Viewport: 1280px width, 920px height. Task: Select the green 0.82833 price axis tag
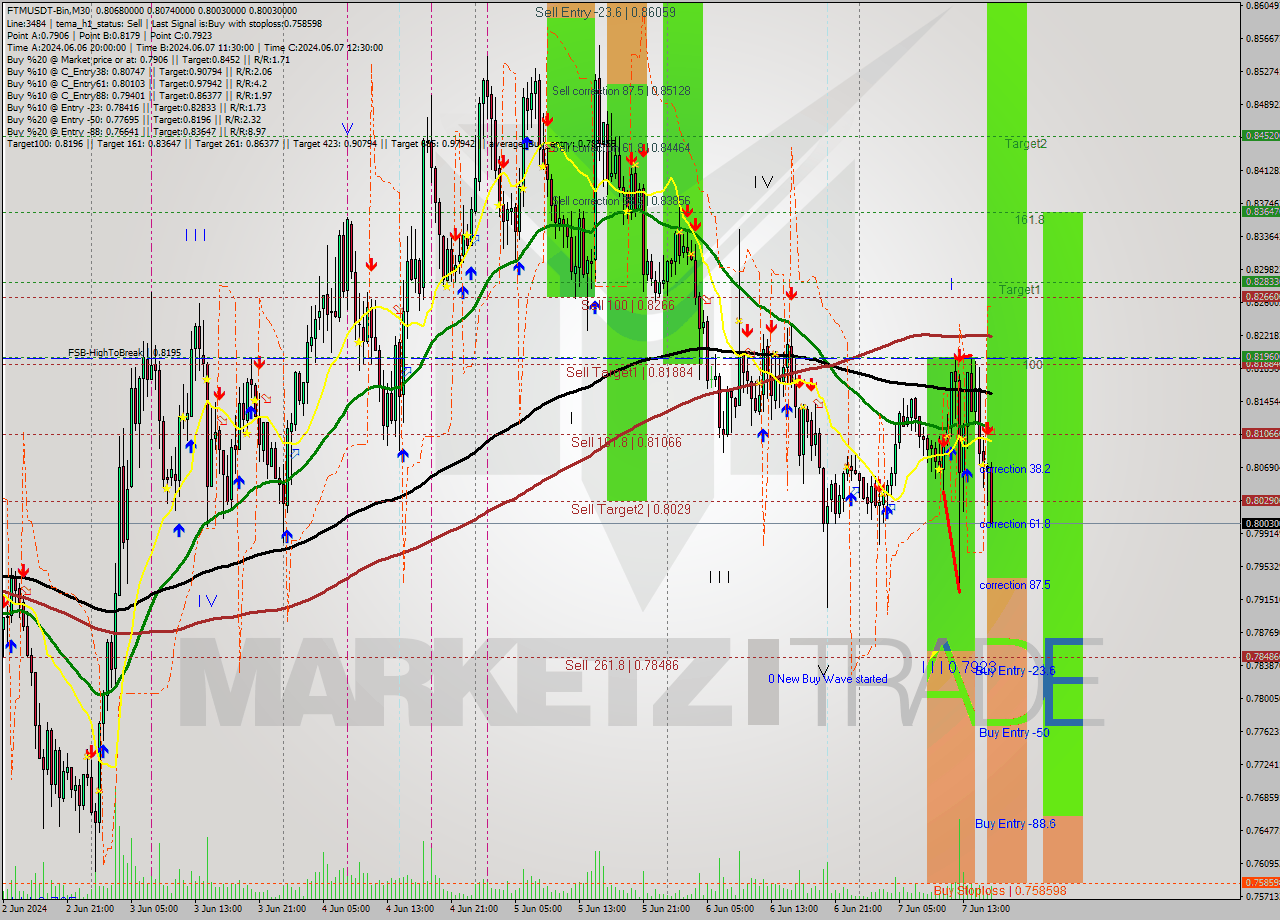[x=1260, y=282]
